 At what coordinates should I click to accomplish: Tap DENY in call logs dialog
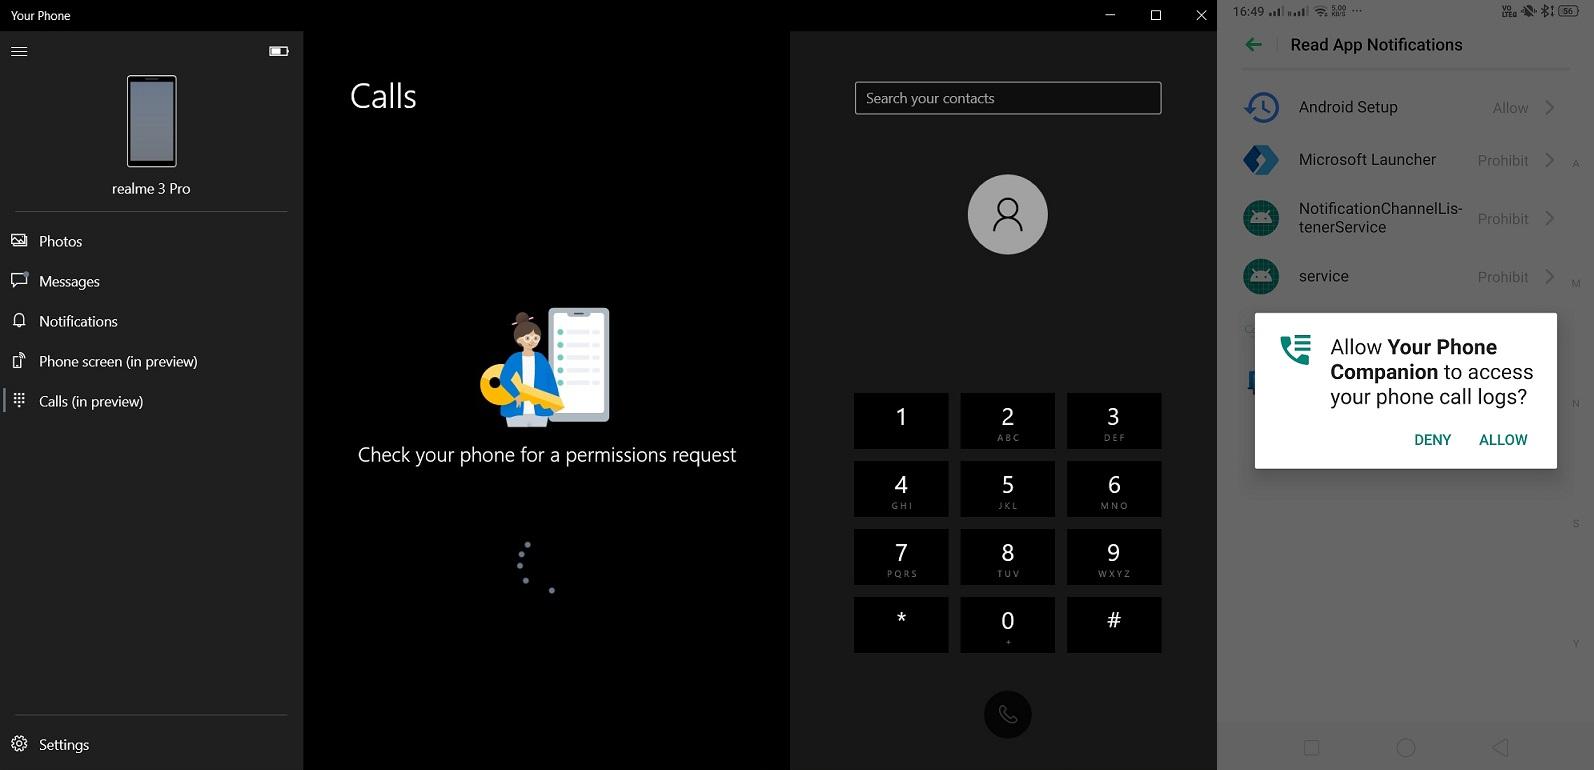pos(1432,440)
